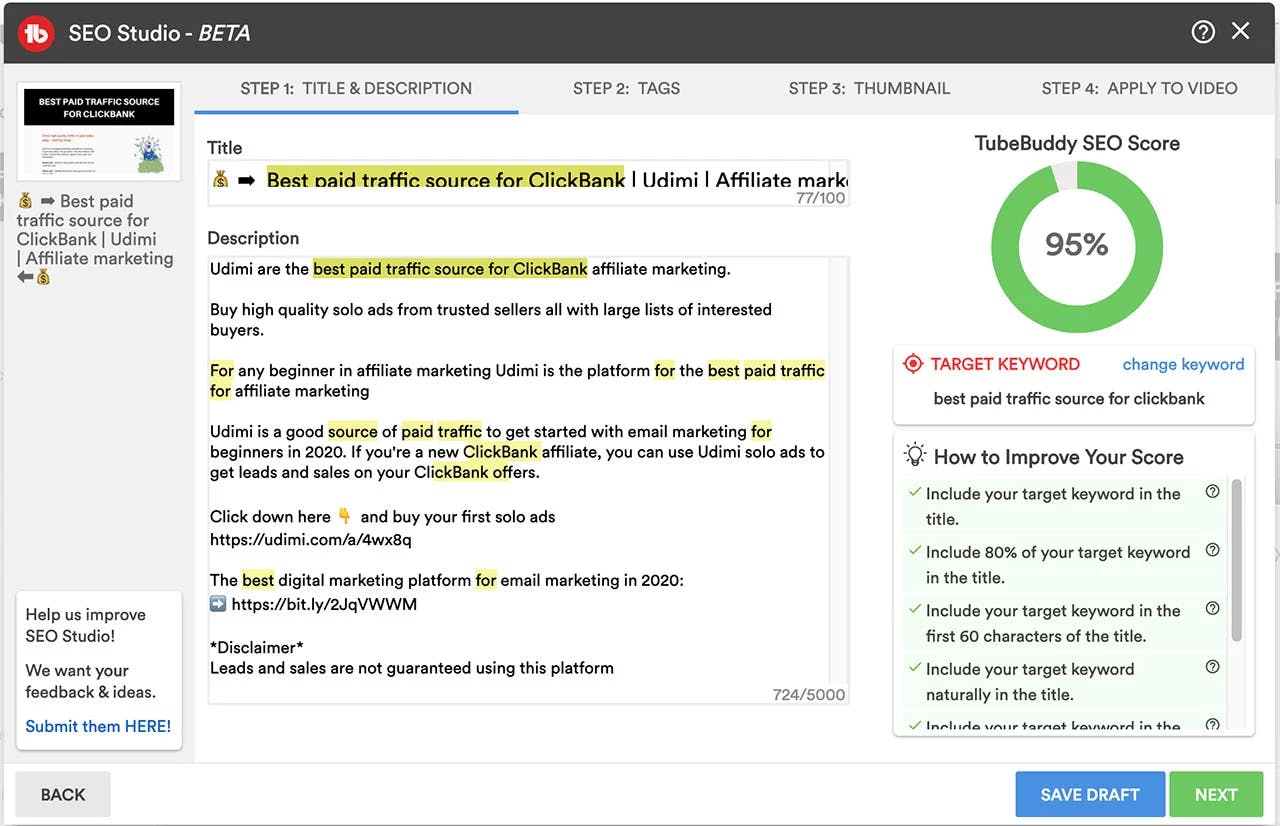Viewport: 1280px width, 826px height.
Task: Close the SEO Studio dialog
Action: coord(1241,31)
